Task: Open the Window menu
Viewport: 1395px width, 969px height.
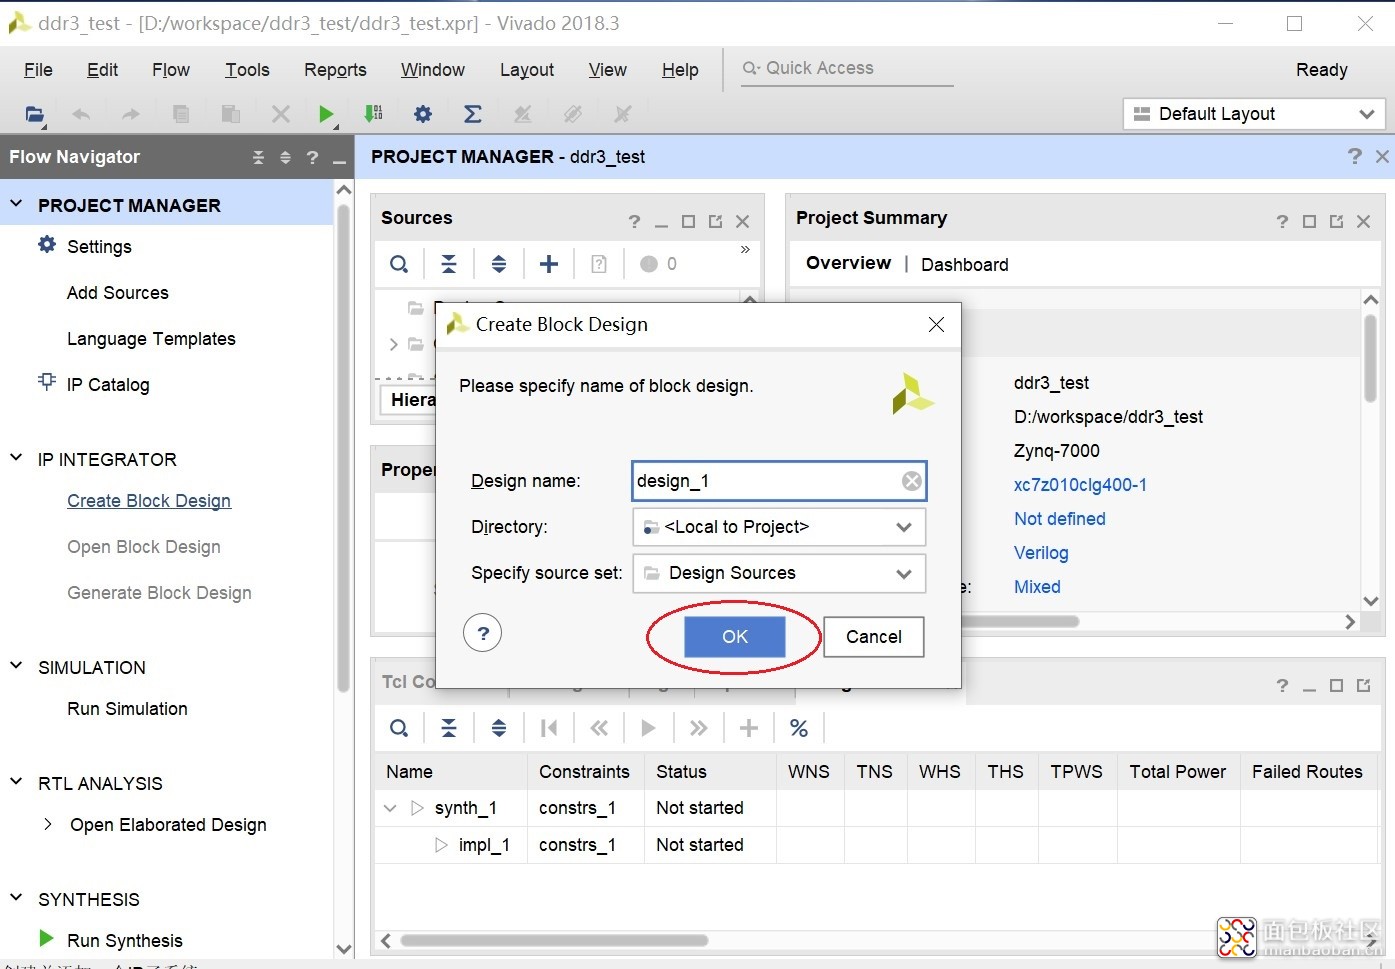Action: pos(433,70)
